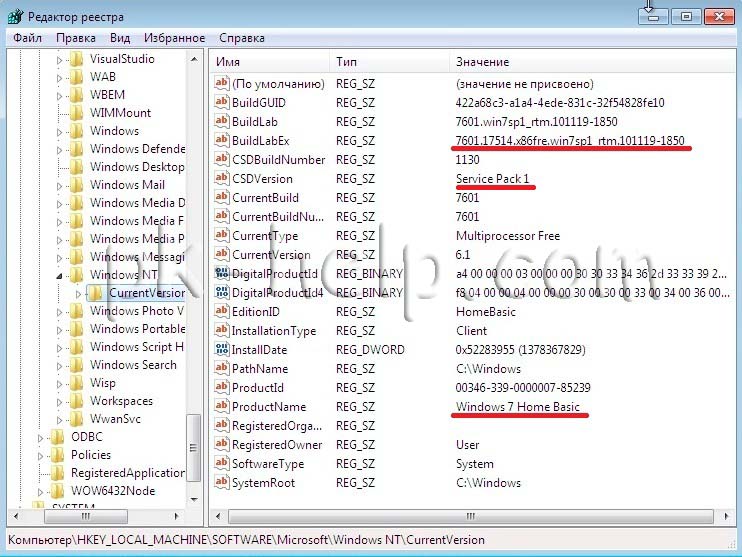The image size is (742, 557).
Task: Select the PathName value row
Action: [x=472, y=369]
